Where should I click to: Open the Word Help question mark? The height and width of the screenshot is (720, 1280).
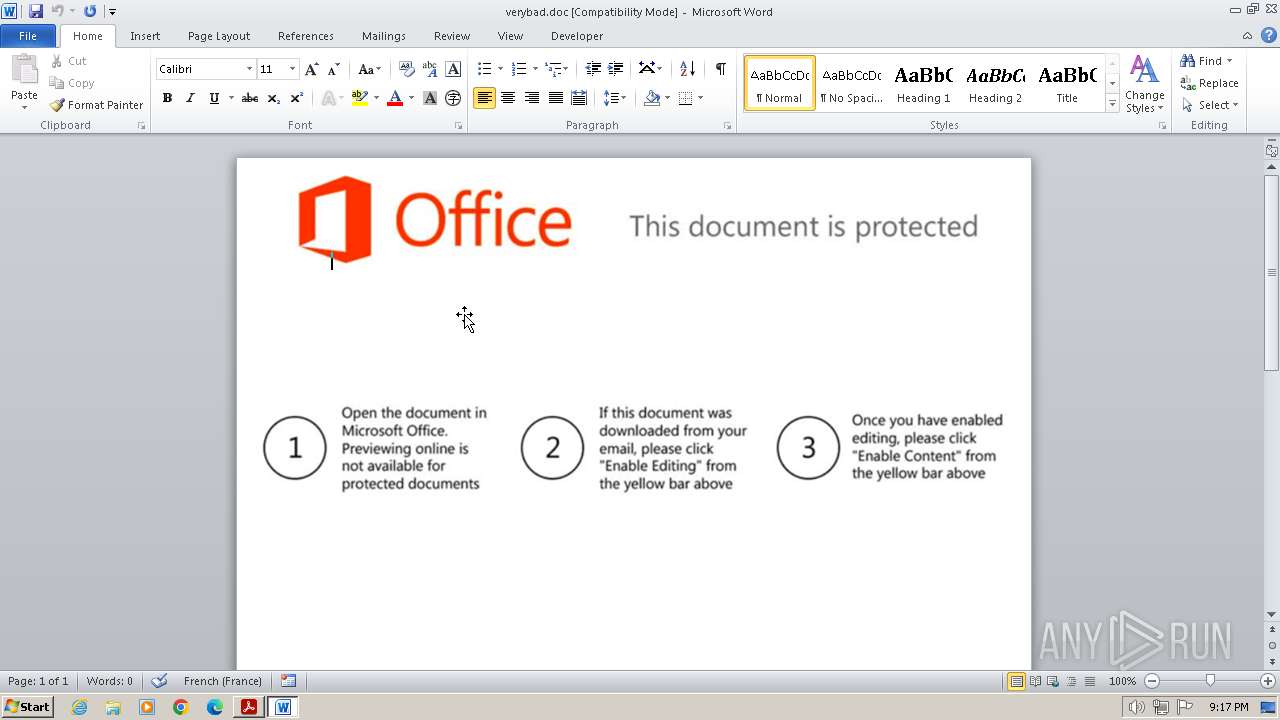[1267, 35]
